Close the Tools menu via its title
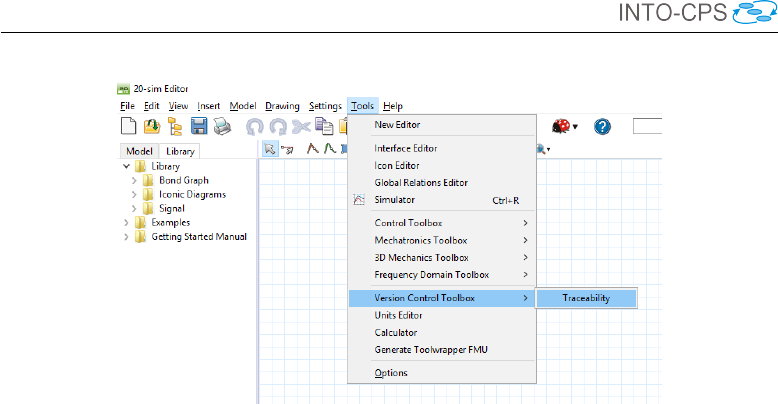Screen dimensions: 778x404 tap(363, 106)
